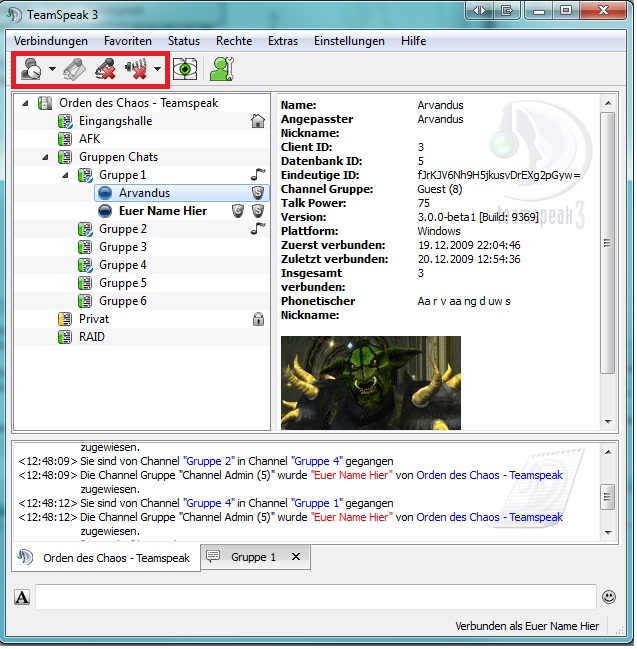This screenshot has width=637, height=649.
Task: Select the Gruppe 3 channel
Action: (123, 247)
